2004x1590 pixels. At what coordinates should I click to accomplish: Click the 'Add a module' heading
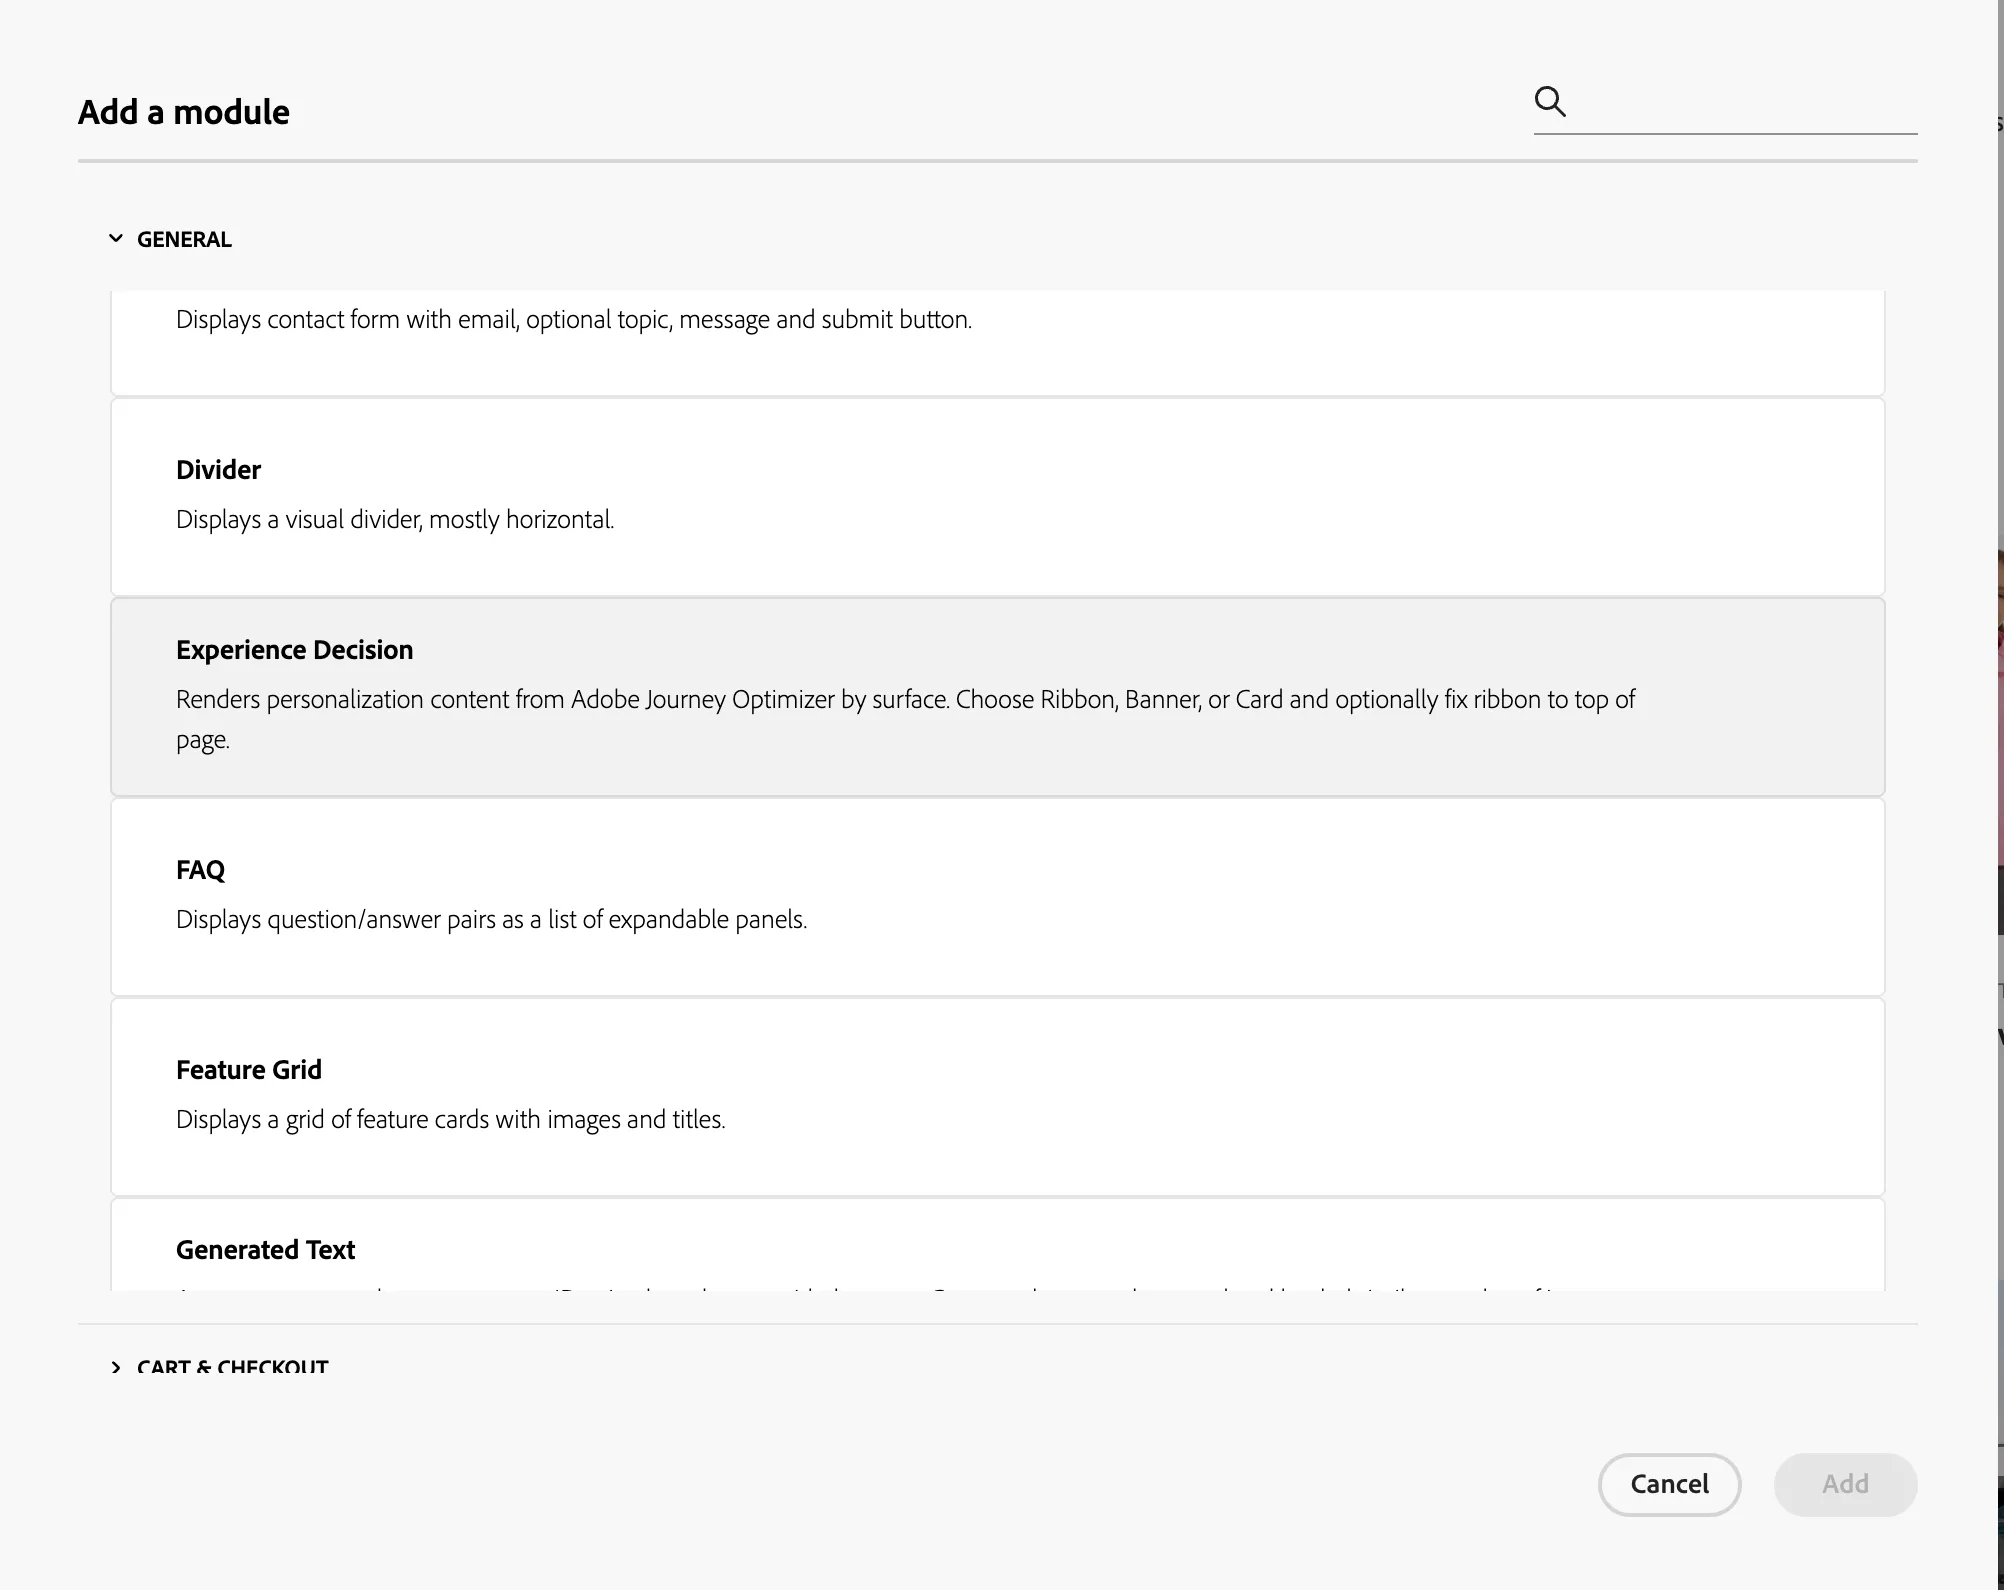coord(184,112)
